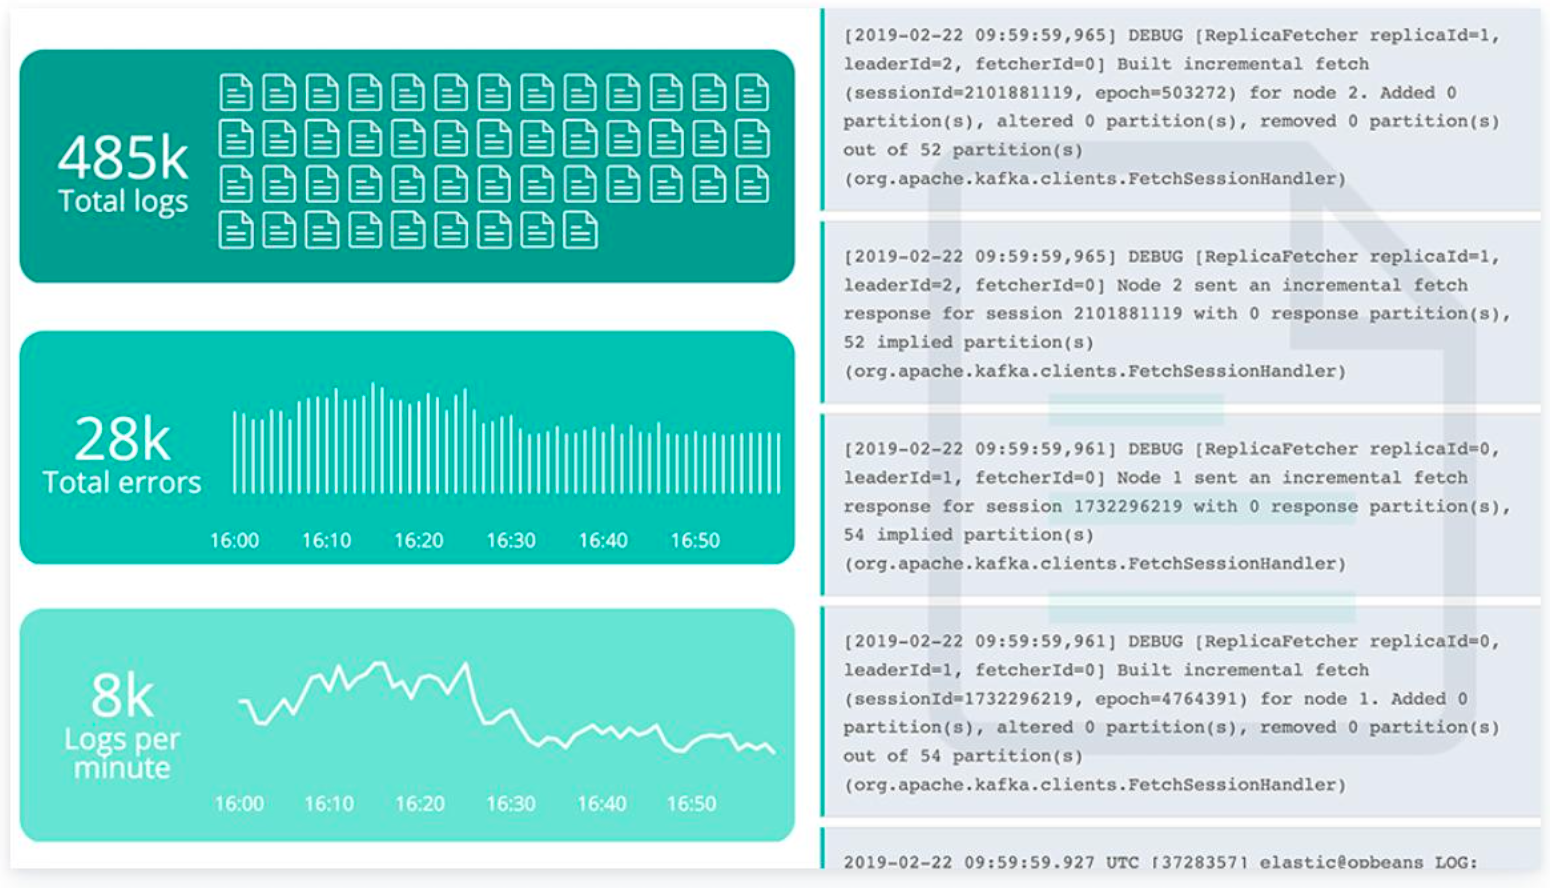The width and height of the screenshot is (1550, 890).
Task: Click the 16:30 label on errors chart
Action: 511,541
